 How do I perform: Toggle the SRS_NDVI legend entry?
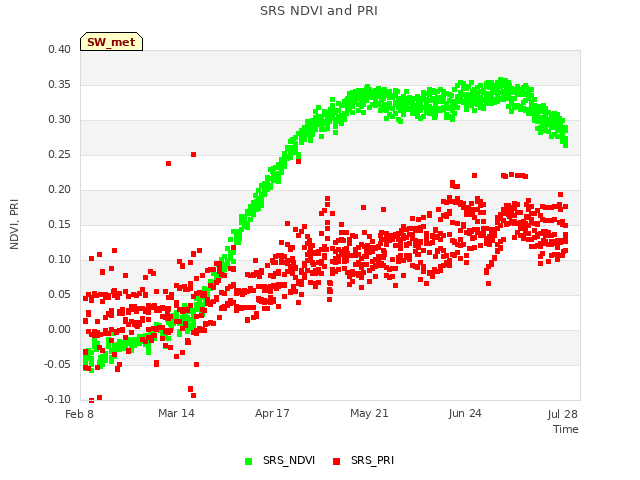pos(280,460)
